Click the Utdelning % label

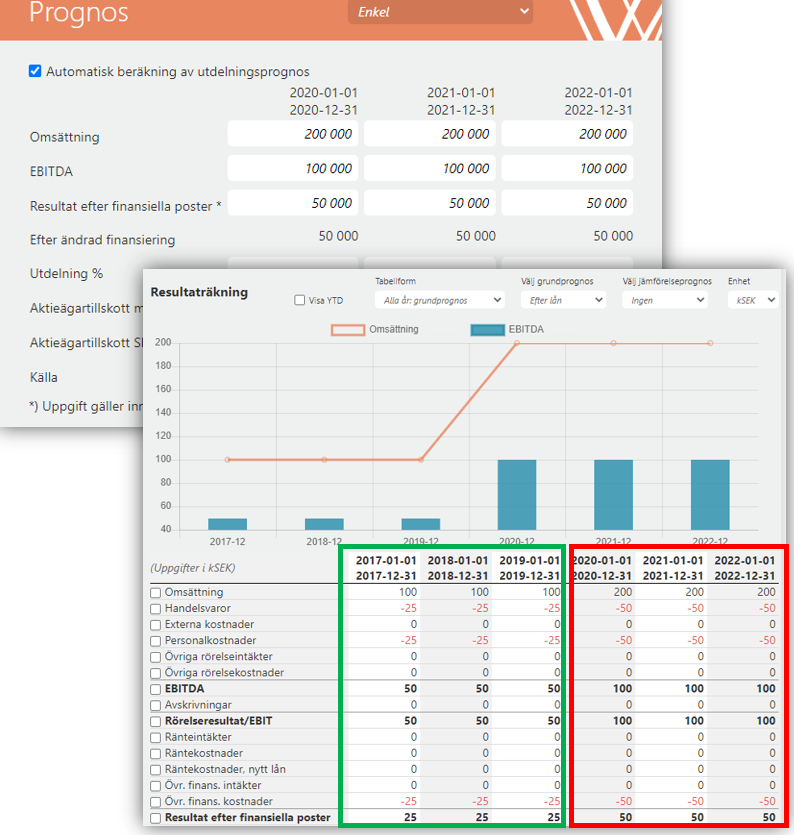coord(67,273)
